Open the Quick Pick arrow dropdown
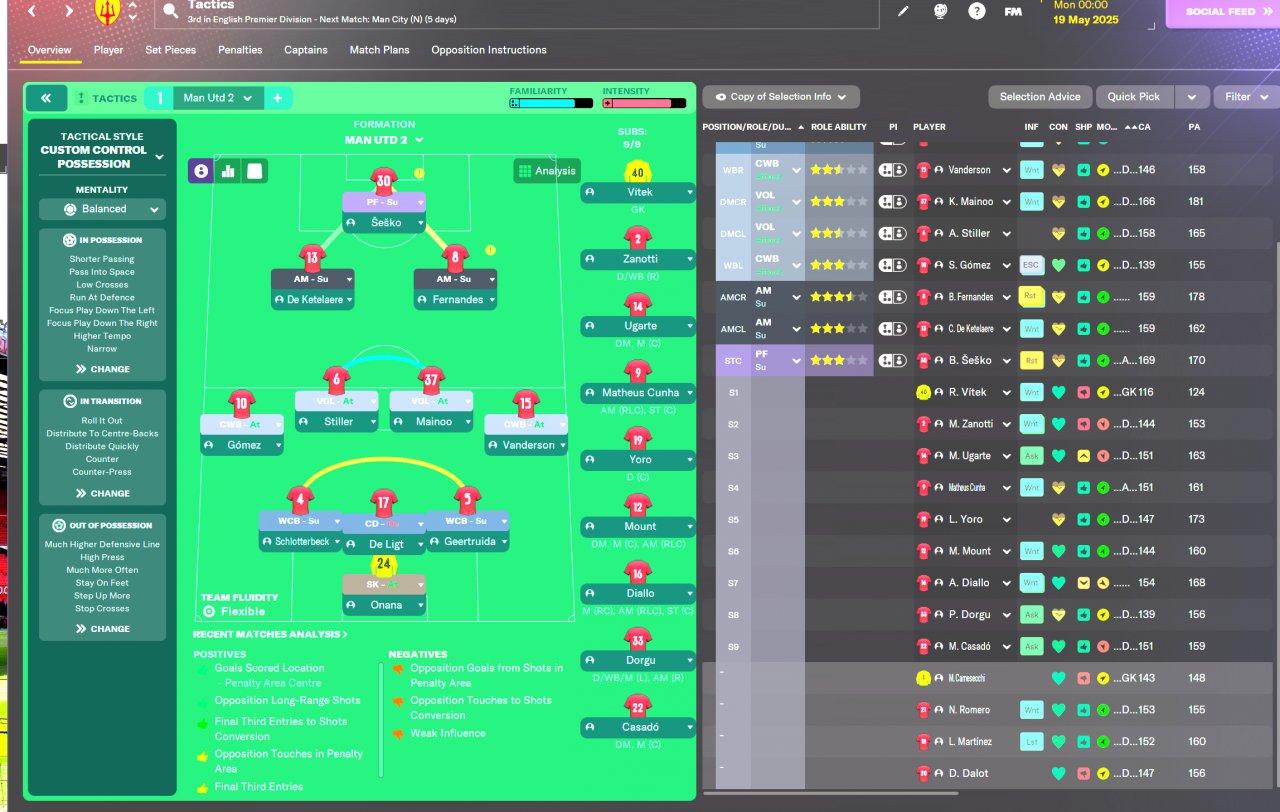 [x=1191, y=97]
